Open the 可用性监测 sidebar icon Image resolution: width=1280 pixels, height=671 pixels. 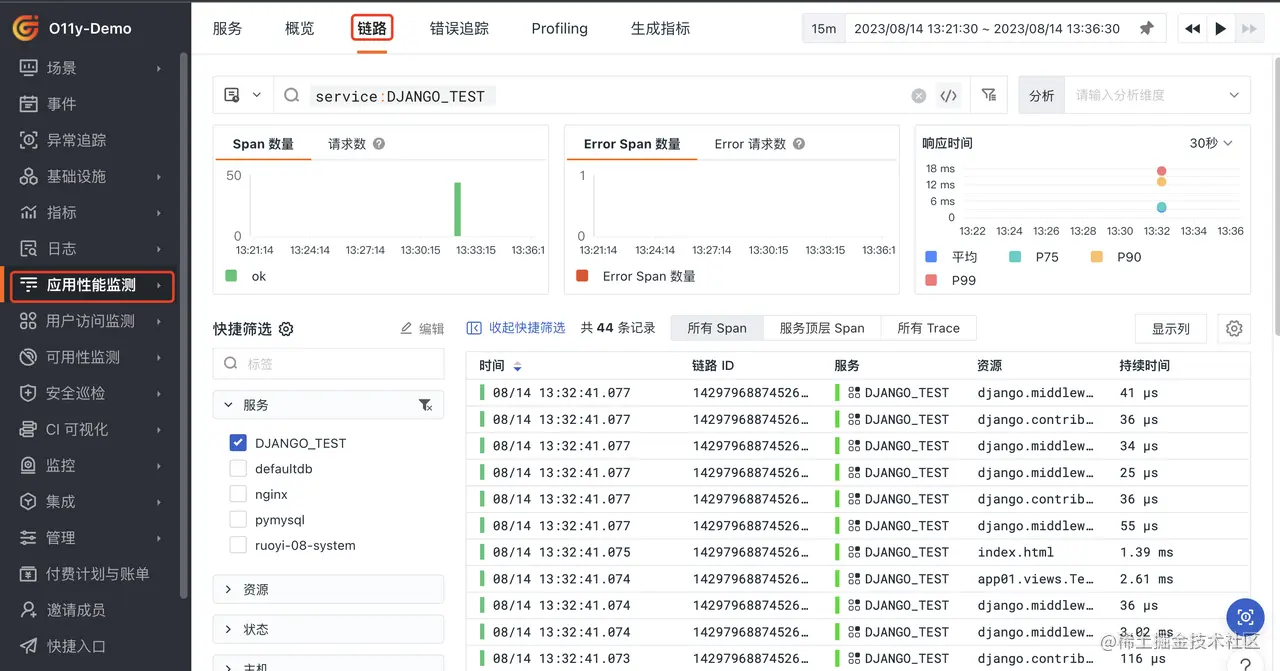click(29, 357)
